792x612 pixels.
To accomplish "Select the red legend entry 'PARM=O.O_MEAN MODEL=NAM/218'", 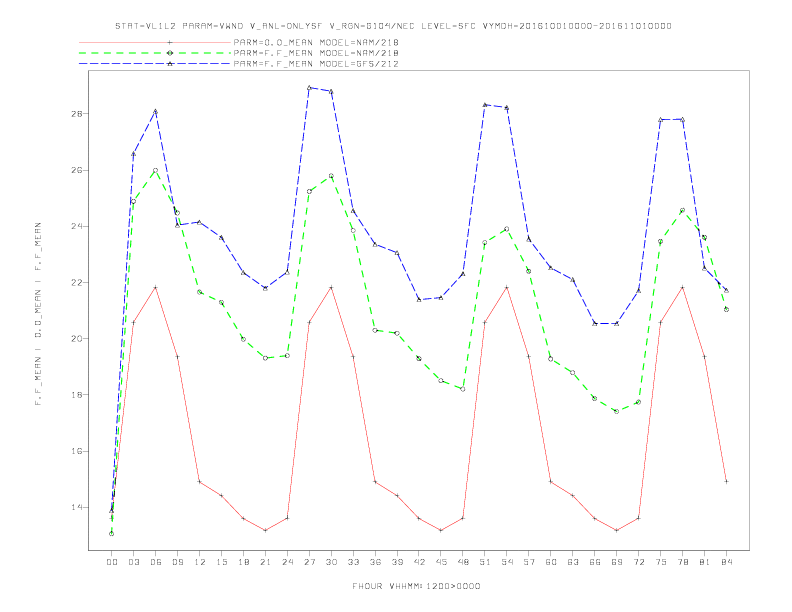I will [x=316, y=42].
